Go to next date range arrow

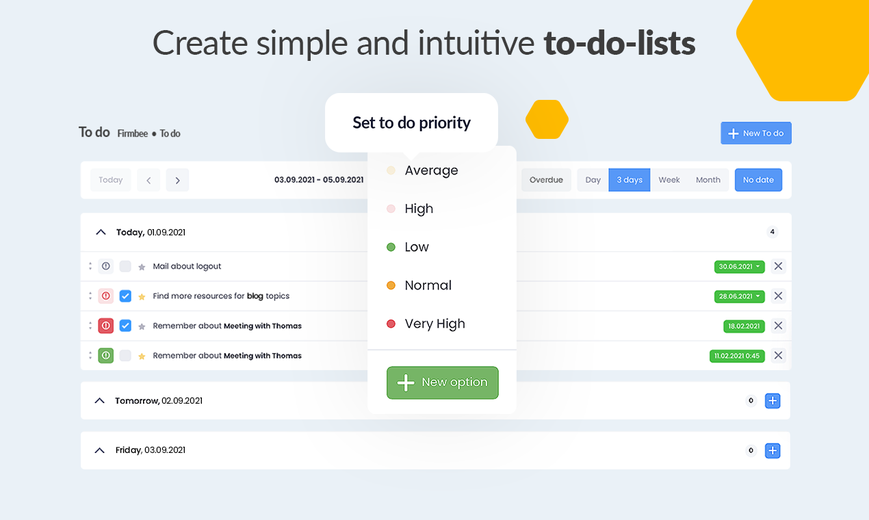177,180
